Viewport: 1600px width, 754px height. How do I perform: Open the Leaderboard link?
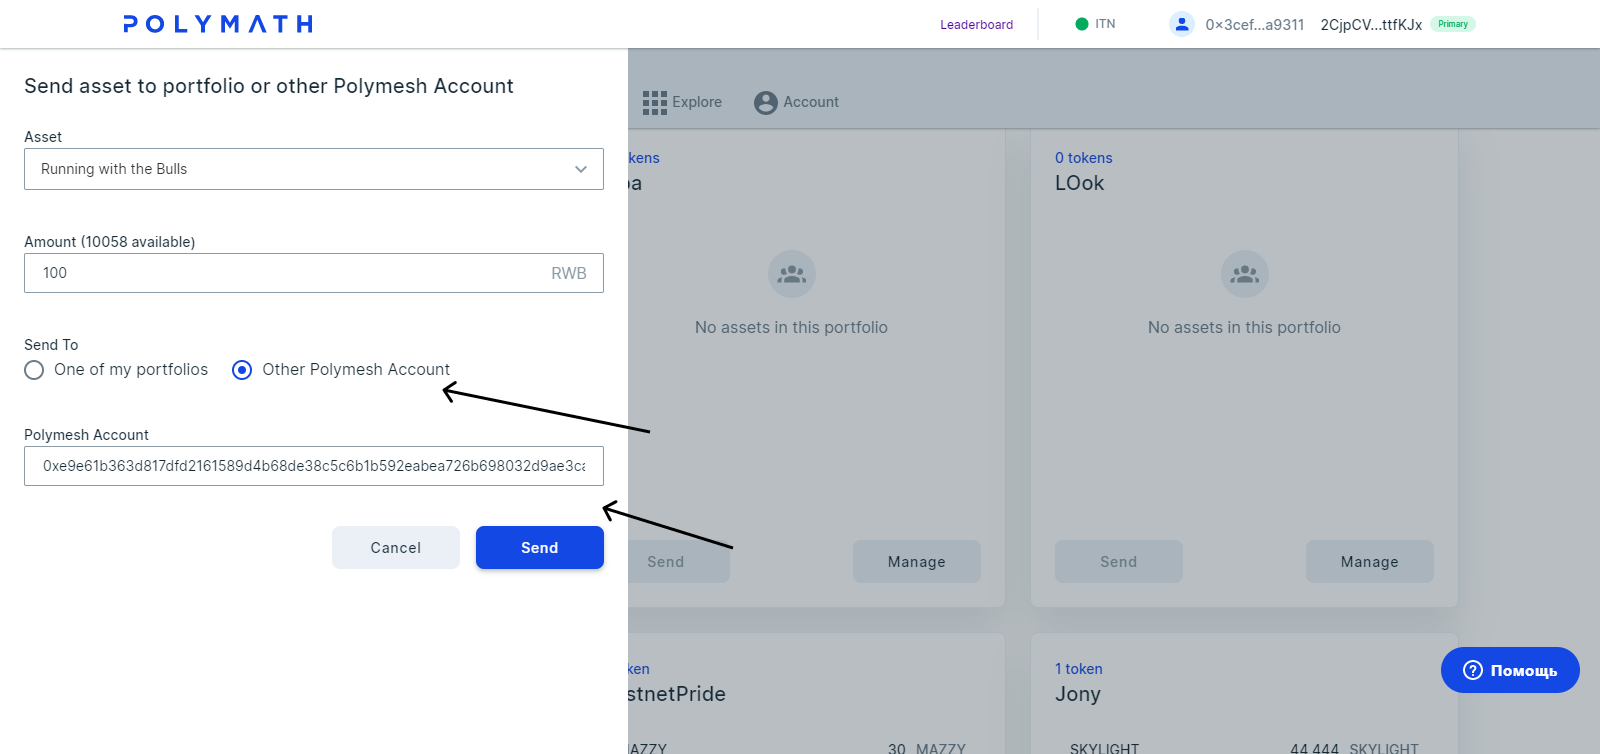pos(976,25)
